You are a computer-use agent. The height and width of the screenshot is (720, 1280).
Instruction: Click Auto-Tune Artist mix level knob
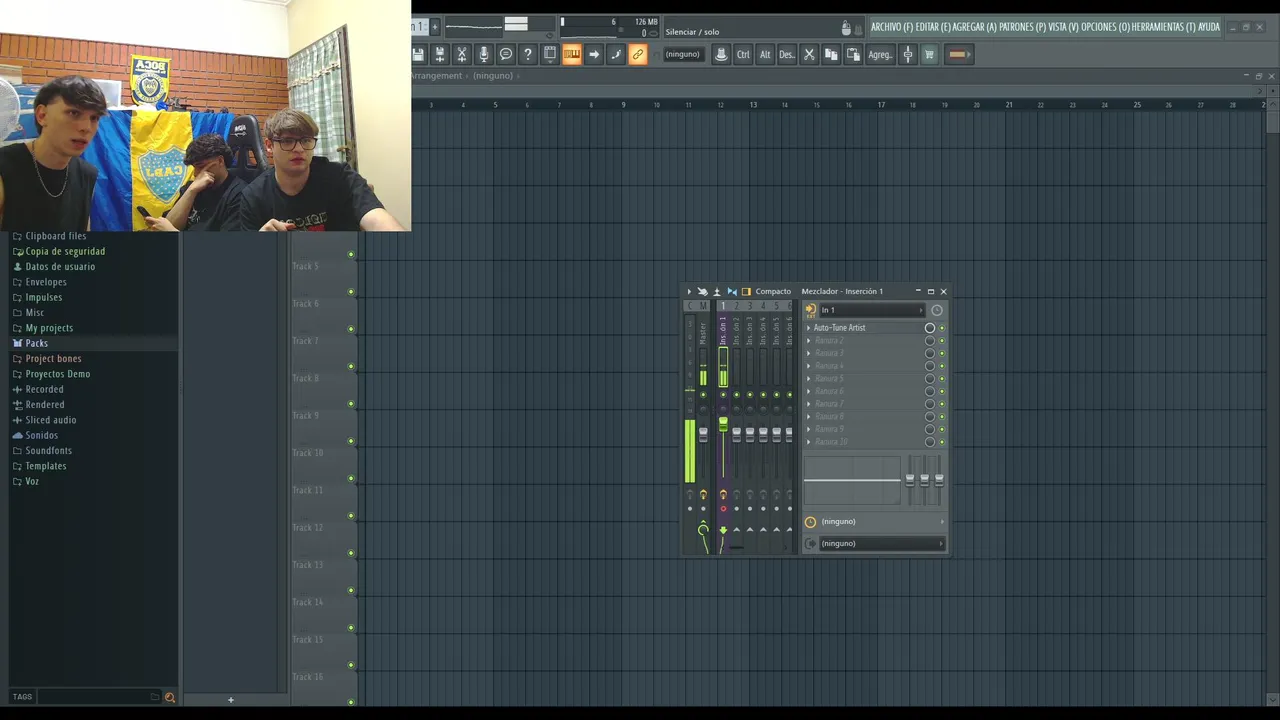coord(930,328)
